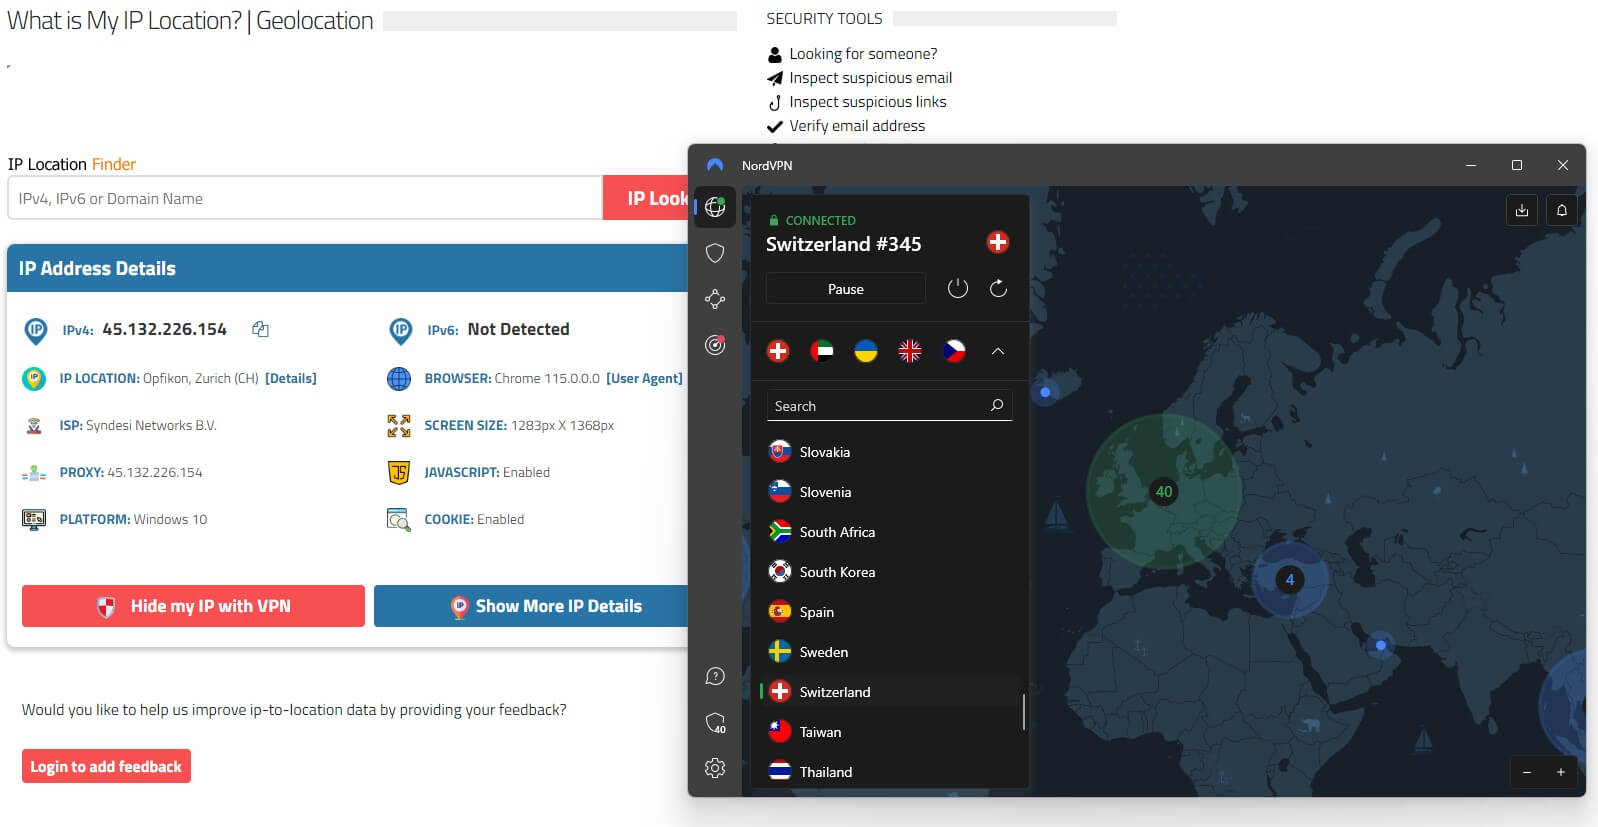Image resolution: width=1598 pixels, height=827 pixels.
Task: Click Login to add feedback button
Action: tap(106, 766)
